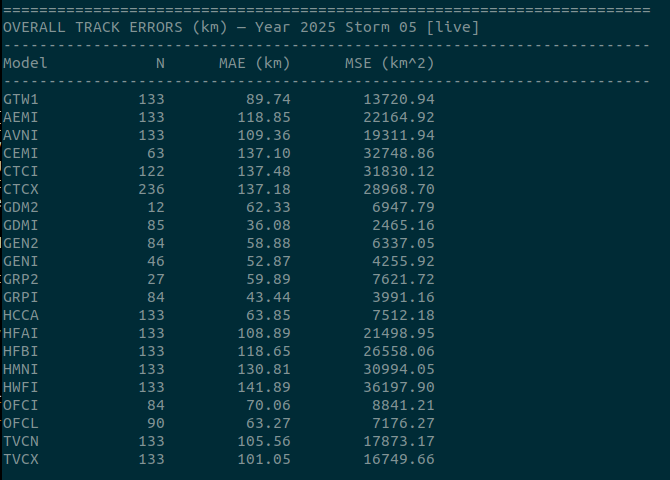Viewport: 670px width, 480px height.
Task: Click the model name 'GRP2'
Action: click(21, 279)
